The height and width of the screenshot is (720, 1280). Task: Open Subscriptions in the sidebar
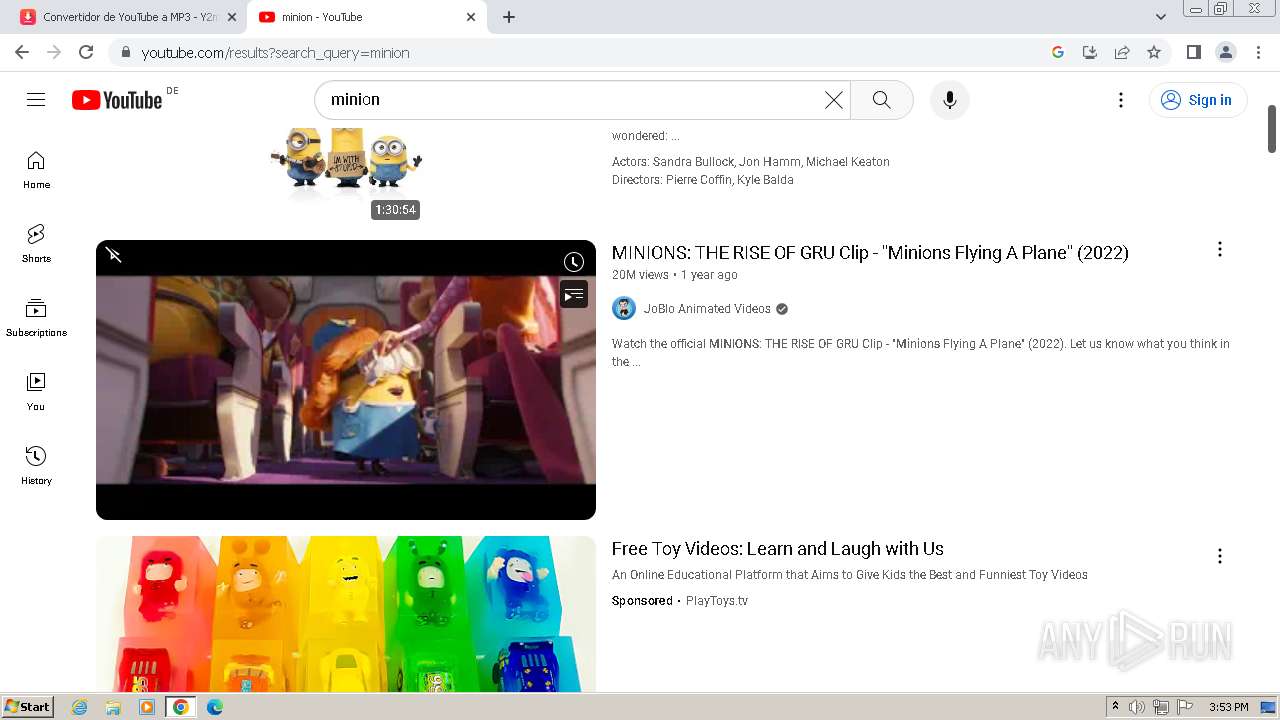click(36, 318)
